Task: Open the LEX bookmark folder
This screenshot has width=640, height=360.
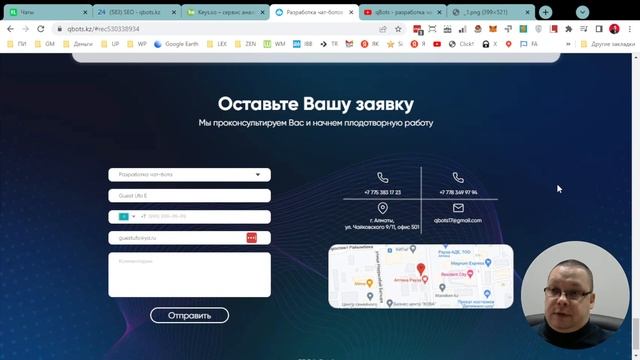Action: (x=217, y=44)
